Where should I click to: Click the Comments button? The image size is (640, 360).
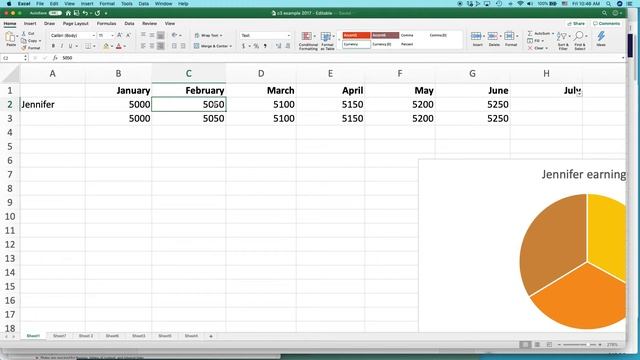coord(607,24)
